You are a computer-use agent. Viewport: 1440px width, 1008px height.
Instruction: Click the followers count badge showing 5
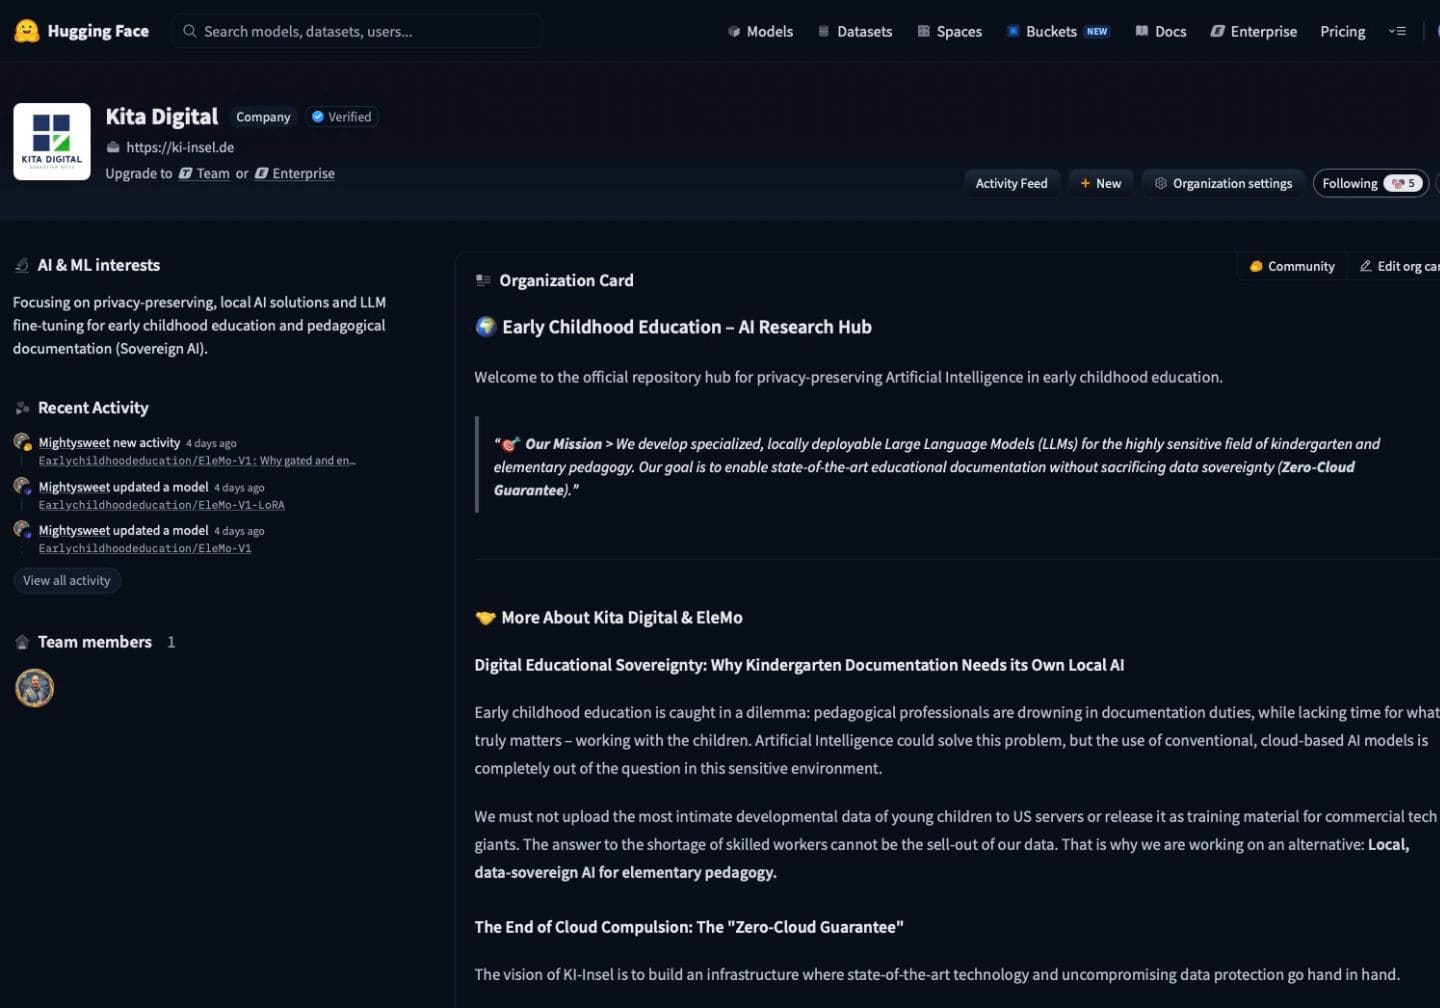[1403, 183]
